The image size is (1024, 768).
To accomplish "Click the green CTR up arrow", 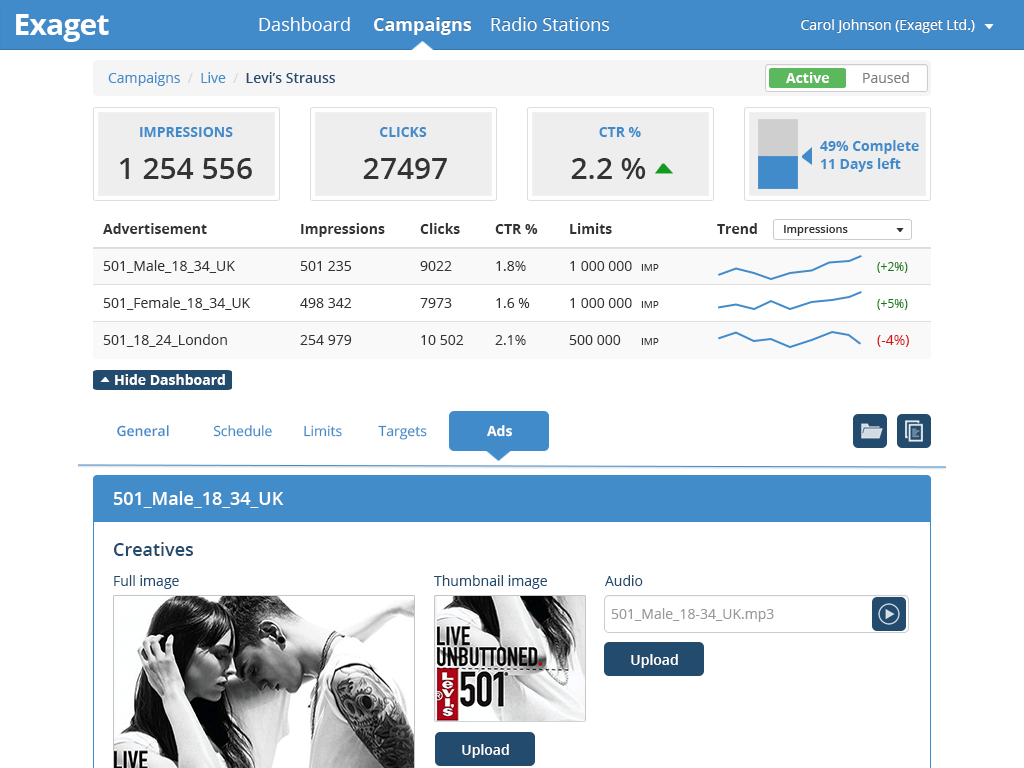I will (663, 169).
